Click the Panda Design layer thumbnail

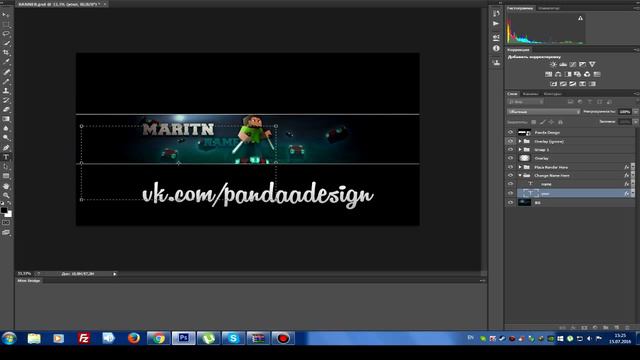coord(524,132)
